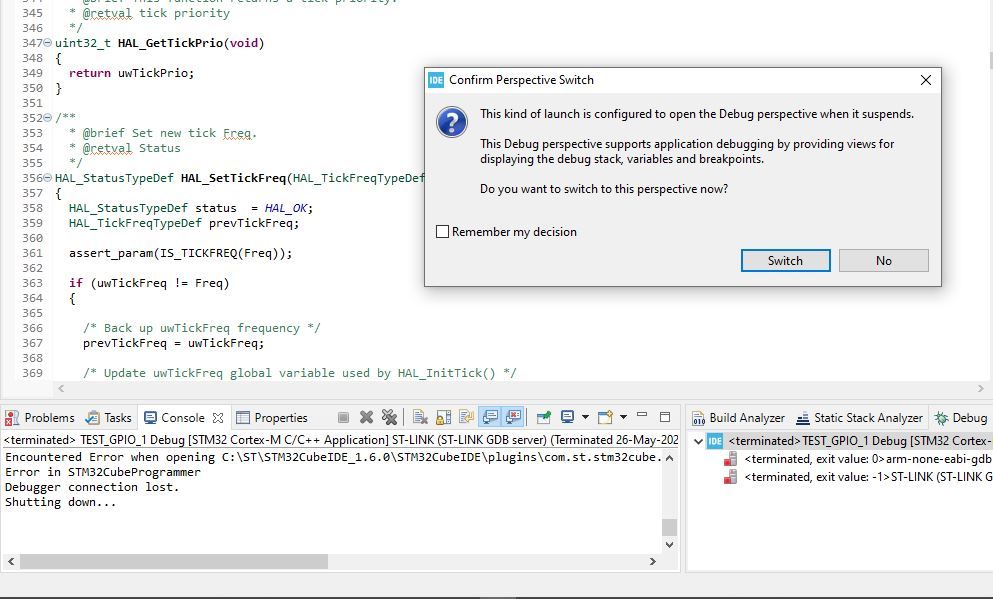Pin the Console view
The height and width of the screenshot is (599, 993).
tap(543, 417)
